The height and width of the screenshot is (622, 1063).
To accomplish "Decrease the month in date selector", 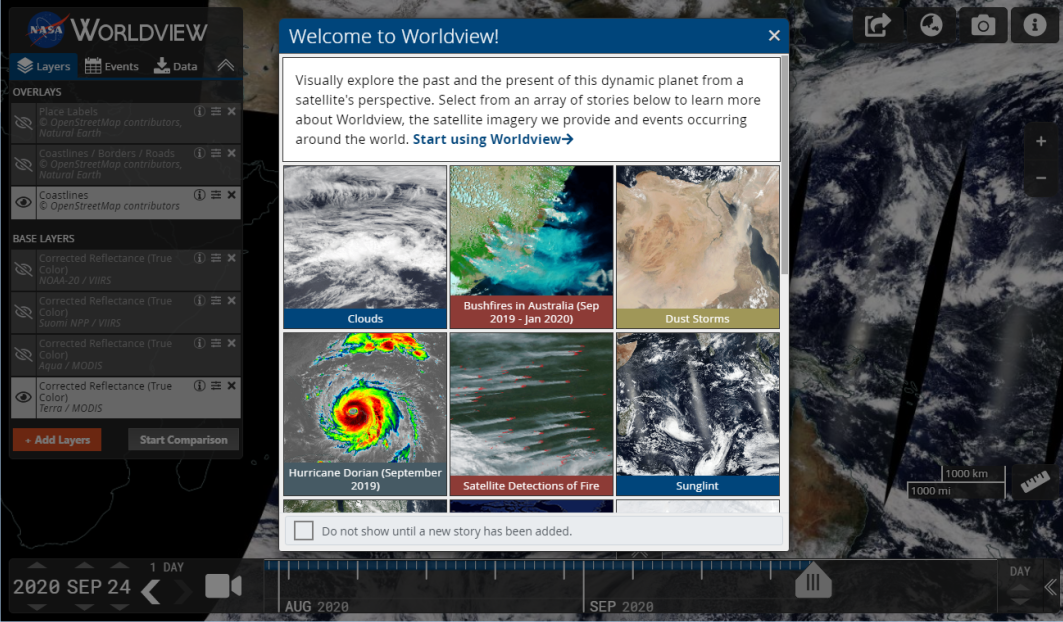I will [84, 606].
